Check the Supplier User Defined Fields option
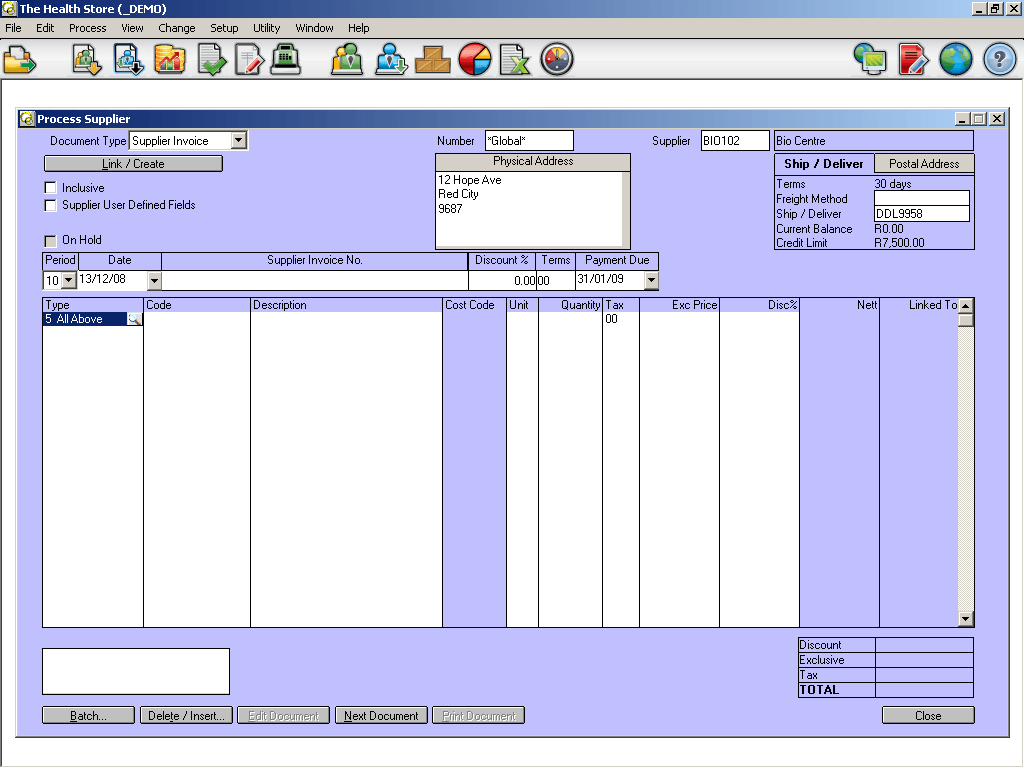This screenshot has width=1024, height=768. pos(50,203)
